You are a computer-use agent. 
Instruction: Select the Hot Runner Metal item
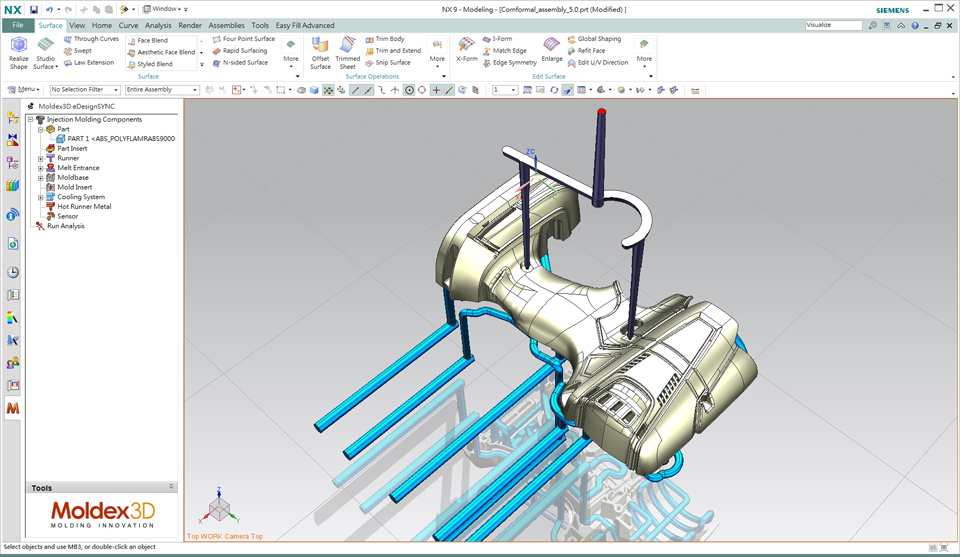[x=84, y=206]
